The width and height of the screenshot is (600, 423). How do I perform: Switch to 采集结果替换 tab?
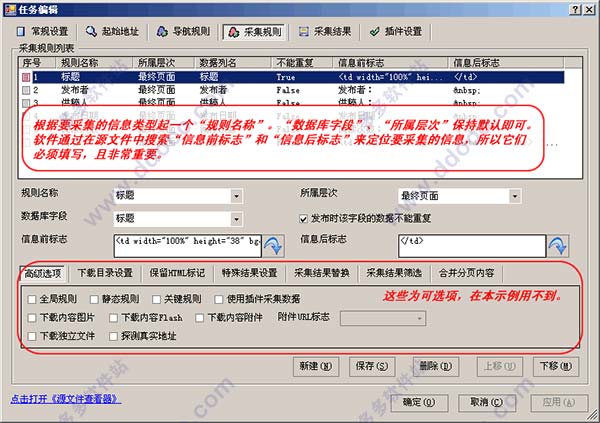(x=322, y=273)
